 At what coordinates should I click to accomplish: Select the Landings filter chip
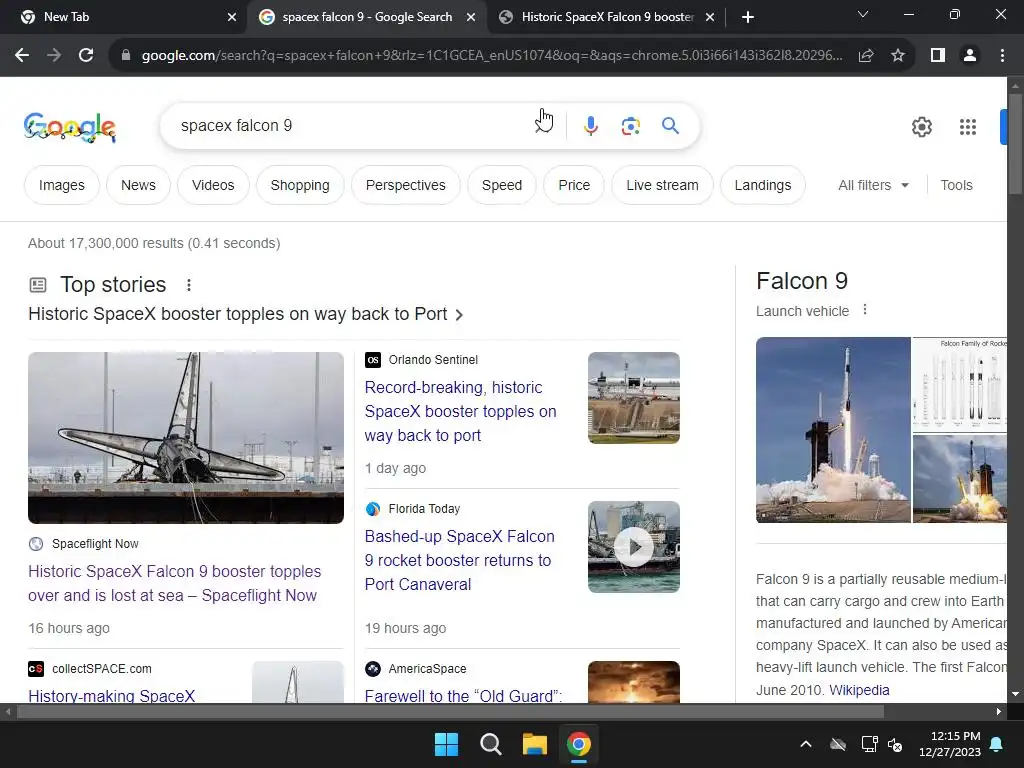click(763, 185)
